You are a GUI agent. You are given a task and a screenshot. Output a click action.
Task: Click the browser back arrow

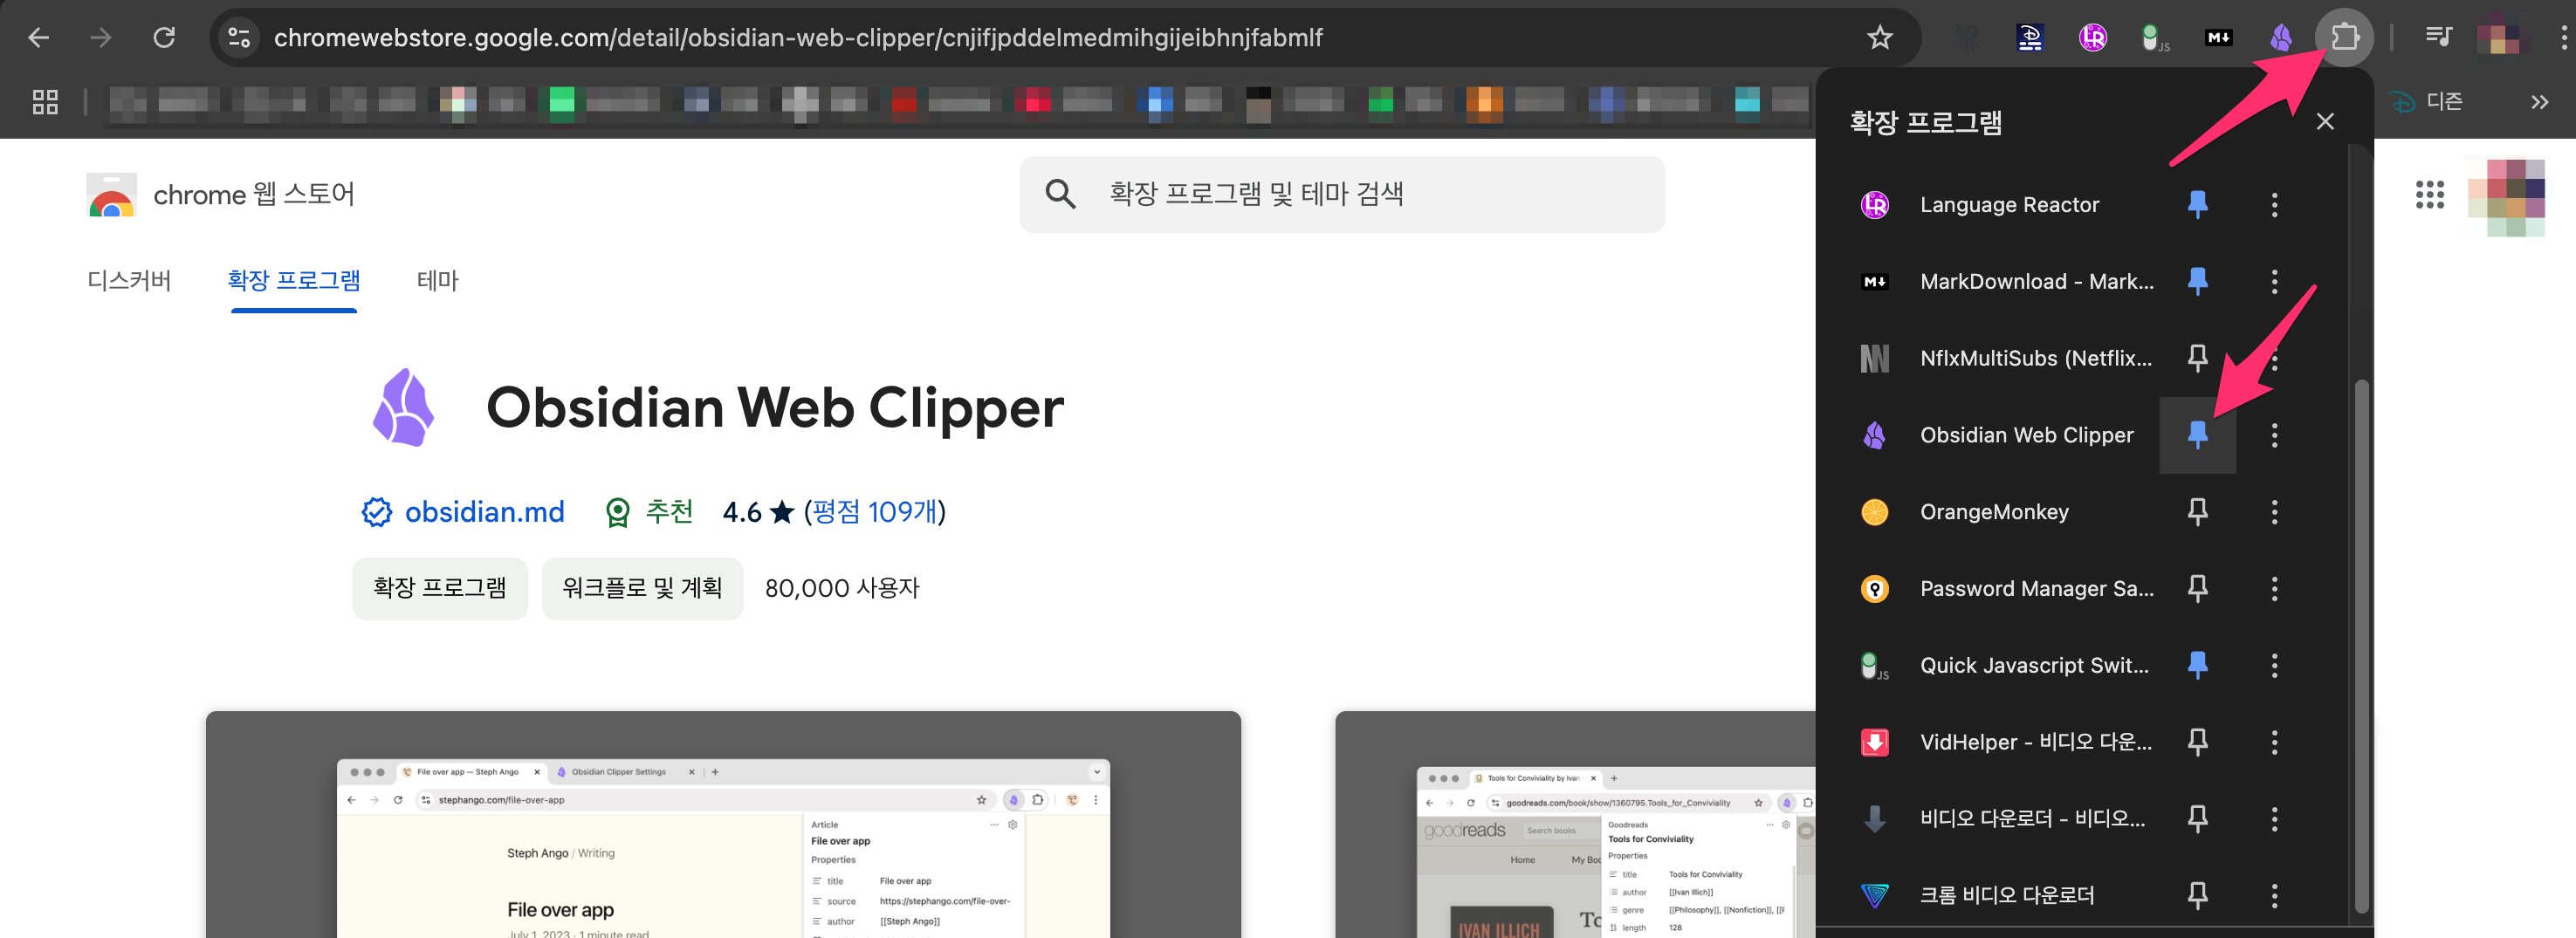[38, 38]
